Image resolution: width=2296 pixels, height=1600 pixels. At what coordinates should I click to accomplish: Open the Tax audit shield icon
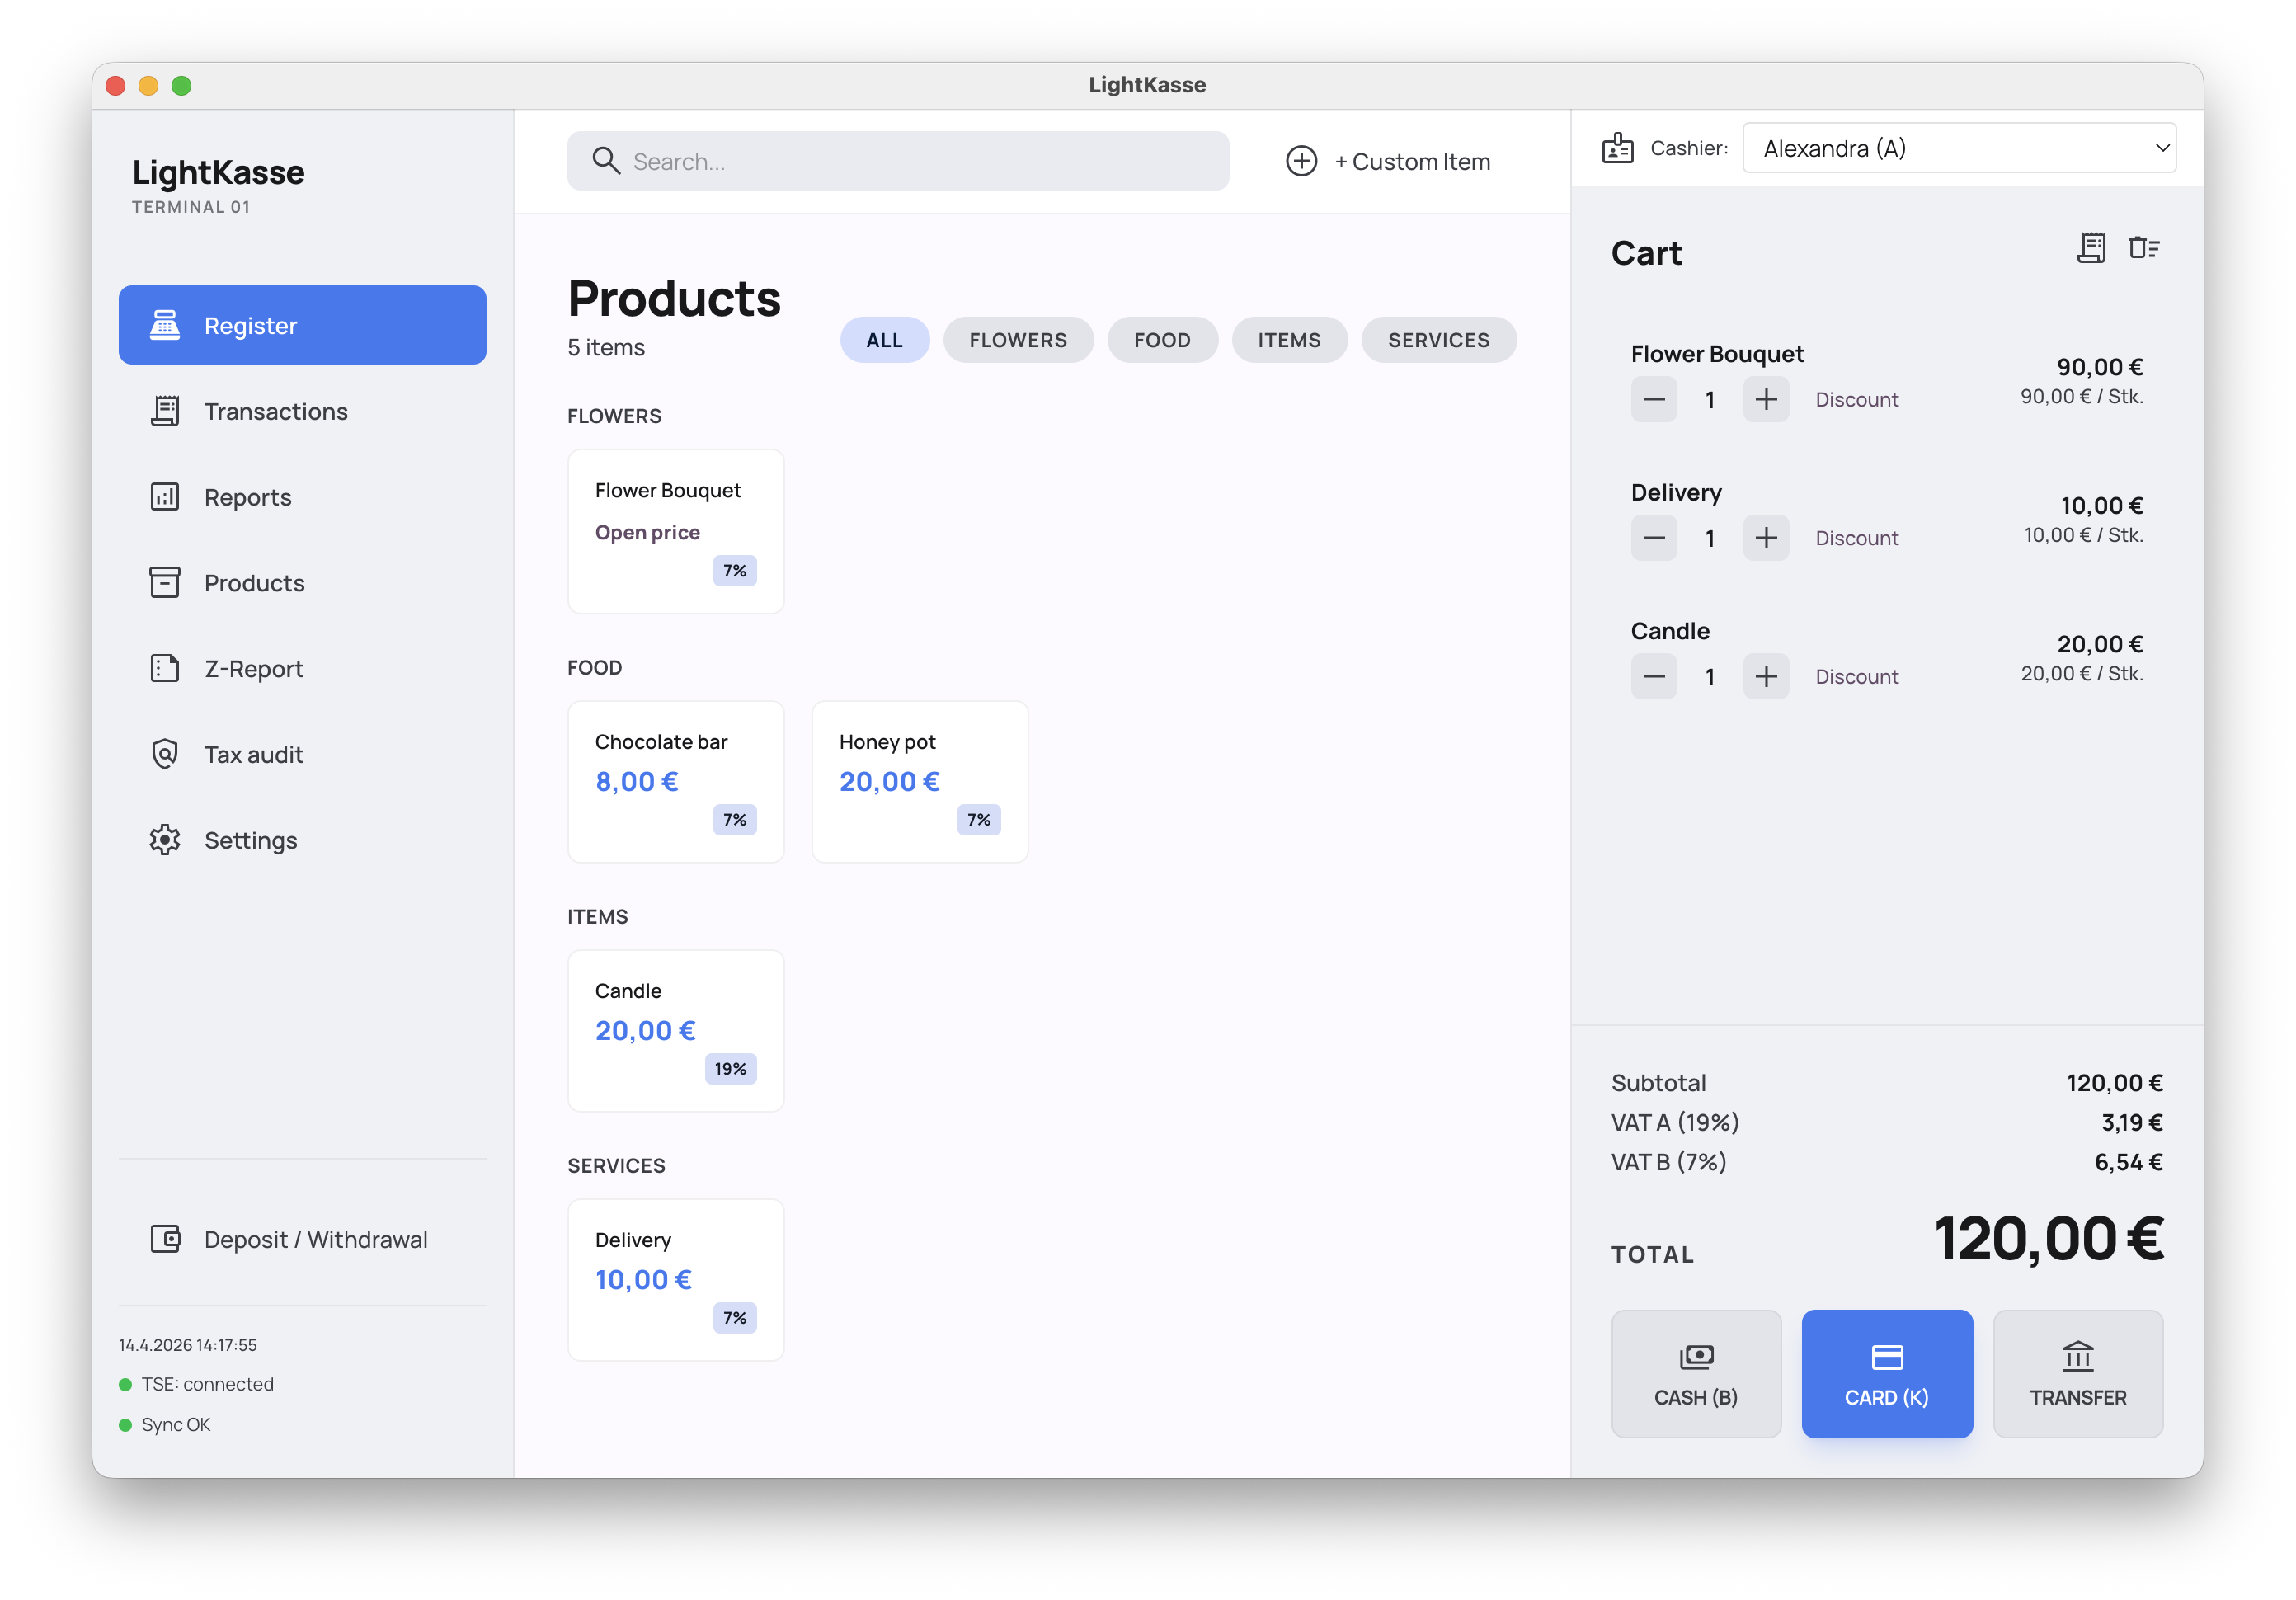(x=164, y=753)
